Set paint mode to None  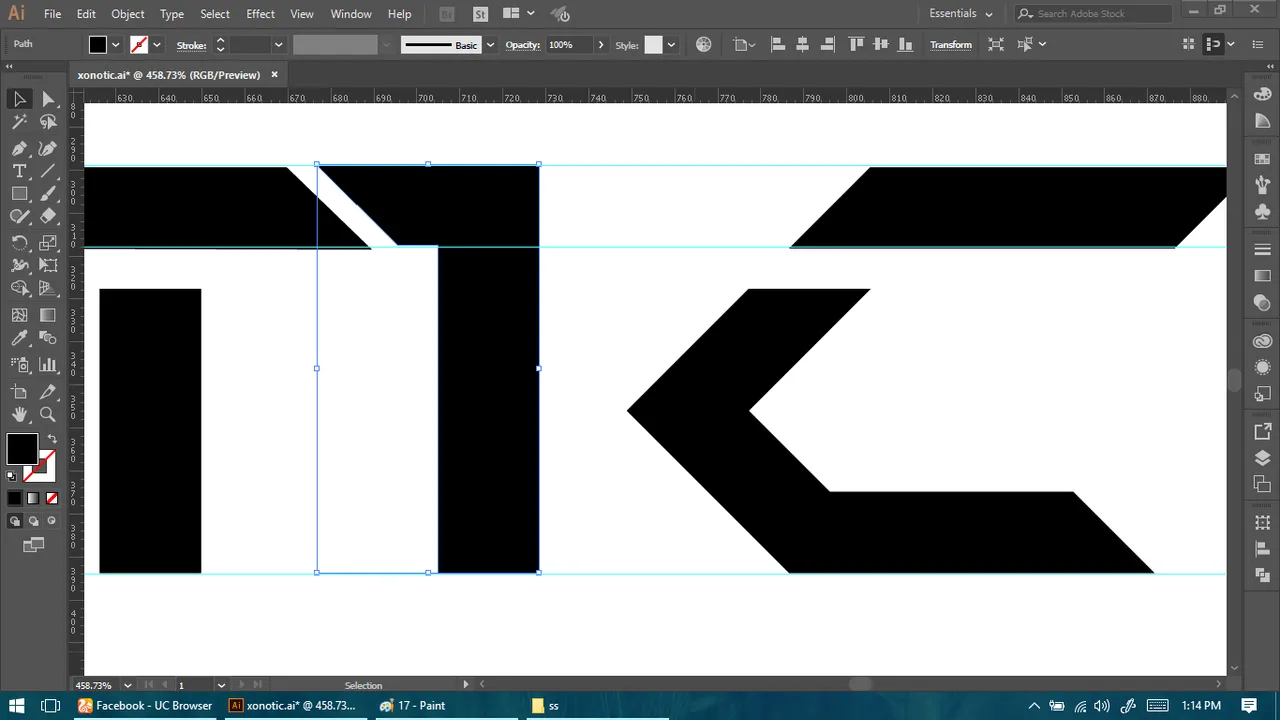[52, 498]
